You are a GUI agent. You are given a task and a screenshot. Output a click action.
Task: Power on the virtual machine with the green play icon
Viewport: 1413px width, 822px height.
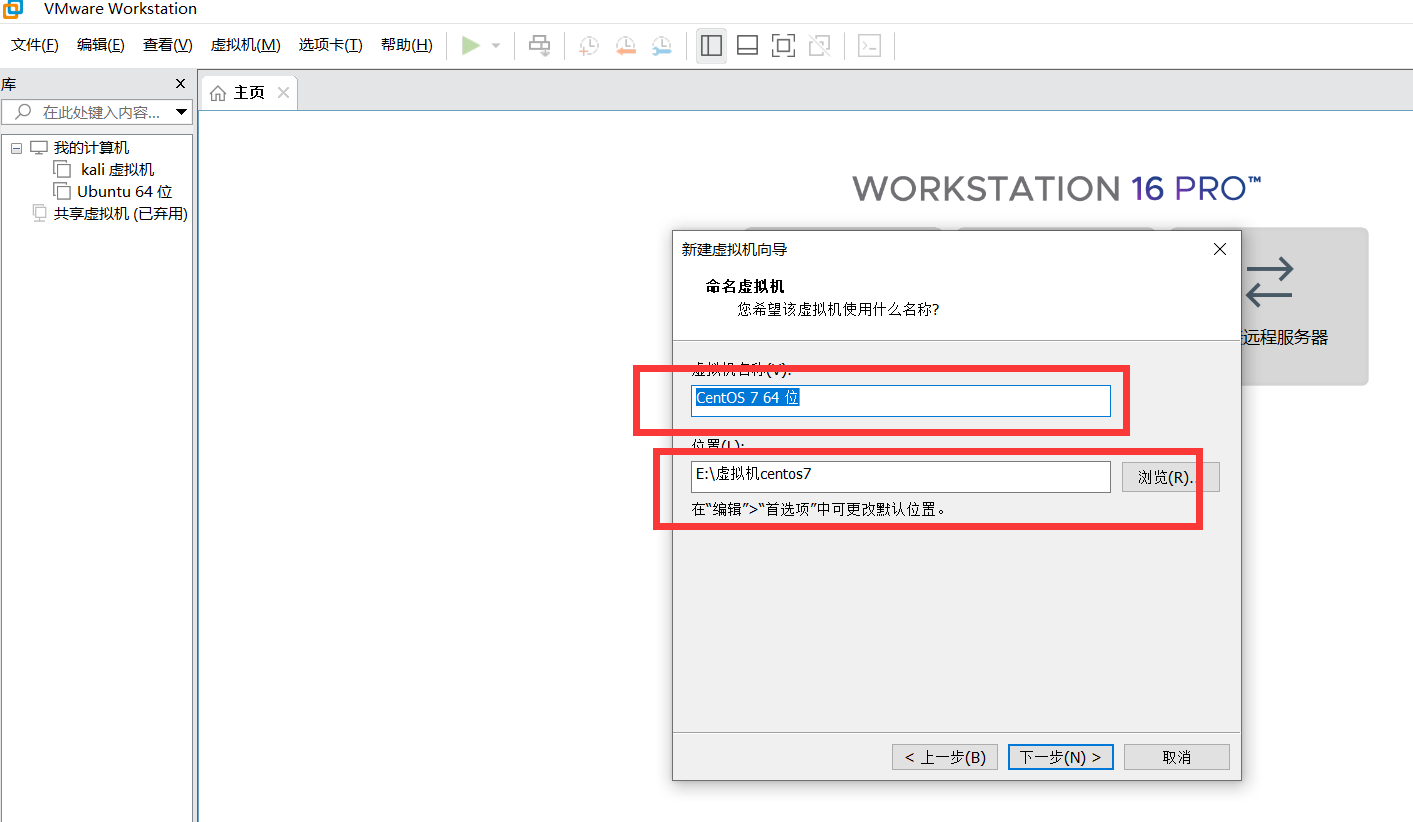point(470,45)
